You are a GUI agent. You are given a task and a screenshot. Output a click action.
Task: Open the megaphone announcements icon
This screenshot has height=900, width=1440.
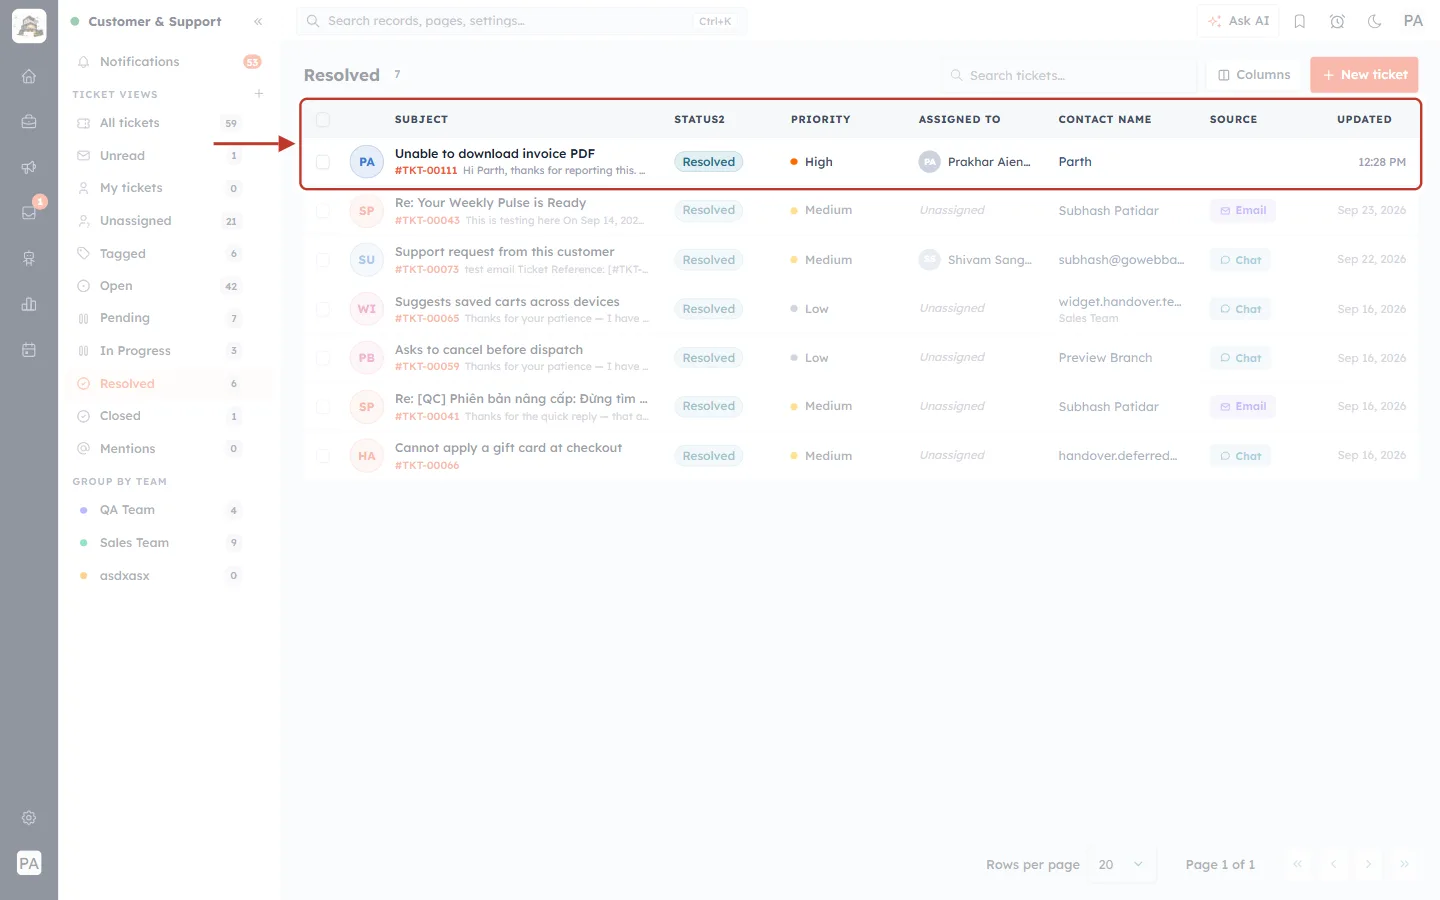coord(29,167)
